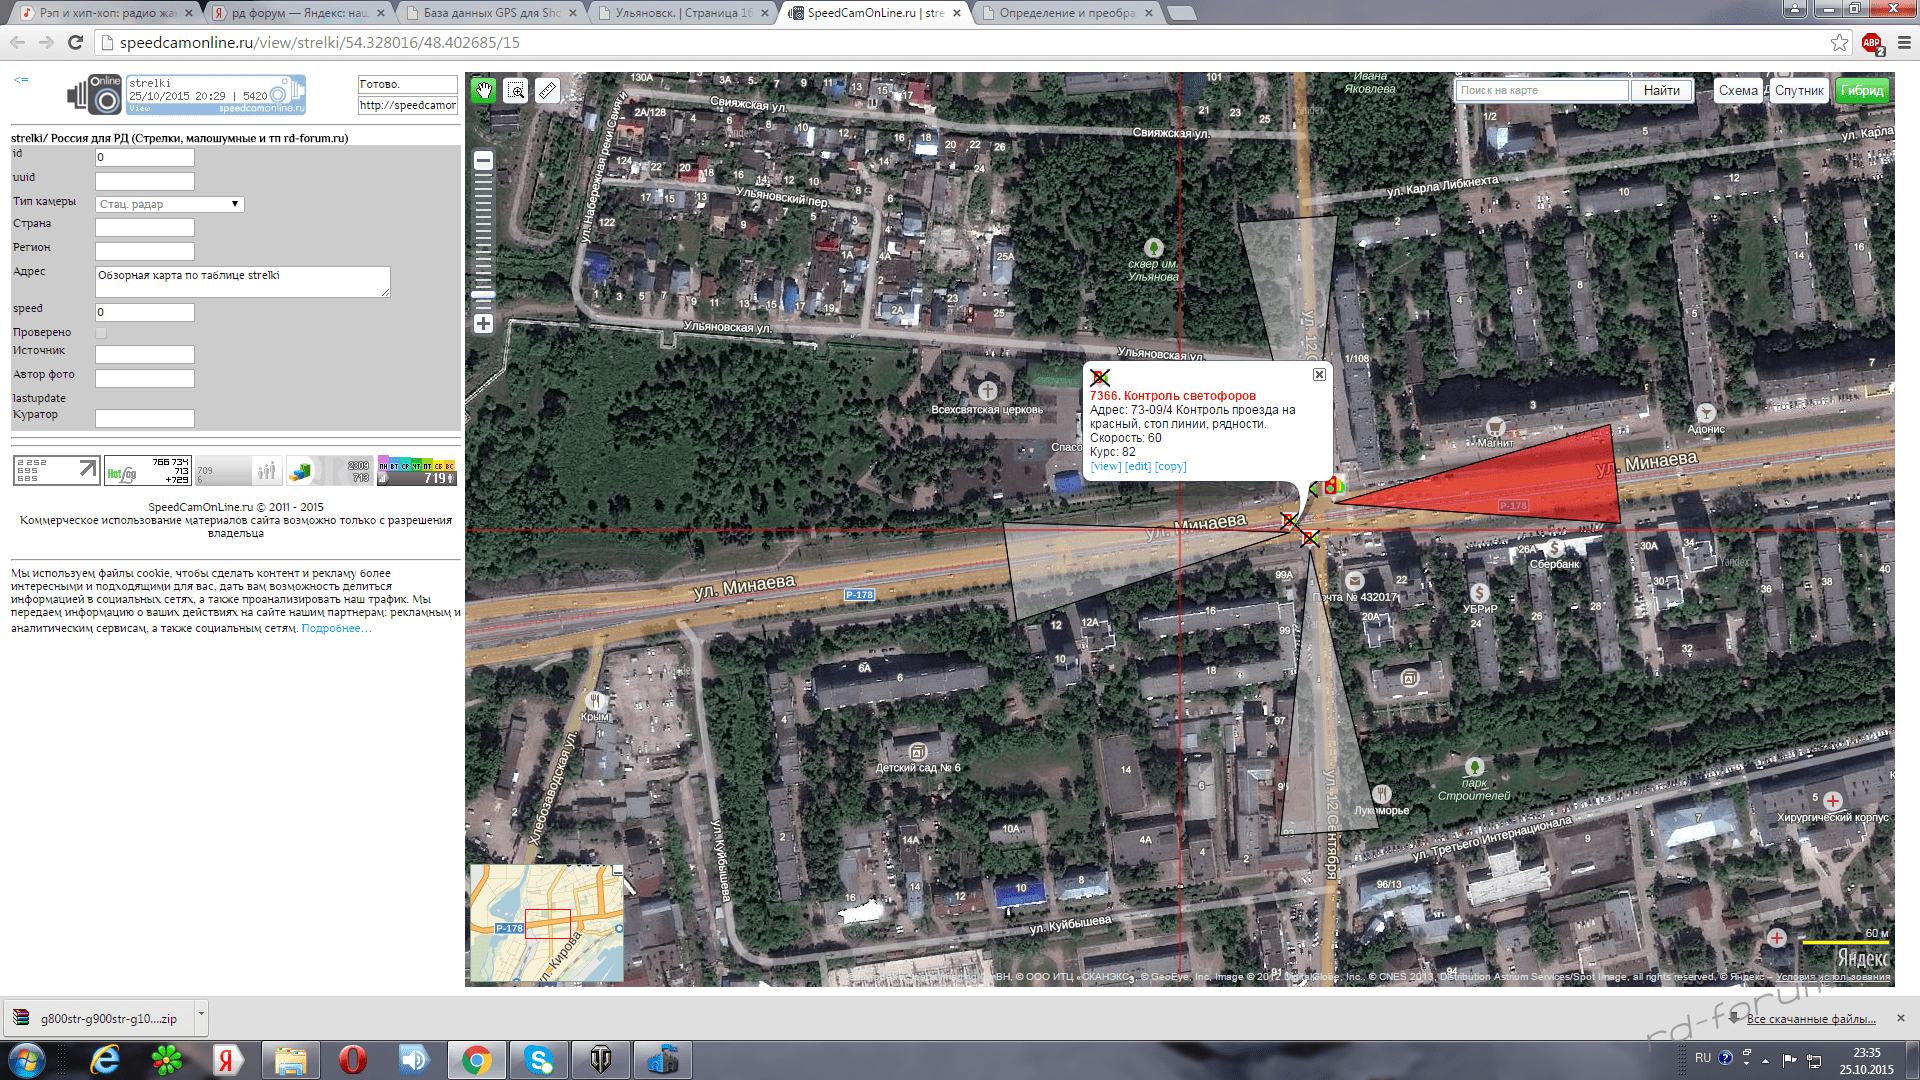
Task: Switch map to Схема layer
Action: [1738, 90]
